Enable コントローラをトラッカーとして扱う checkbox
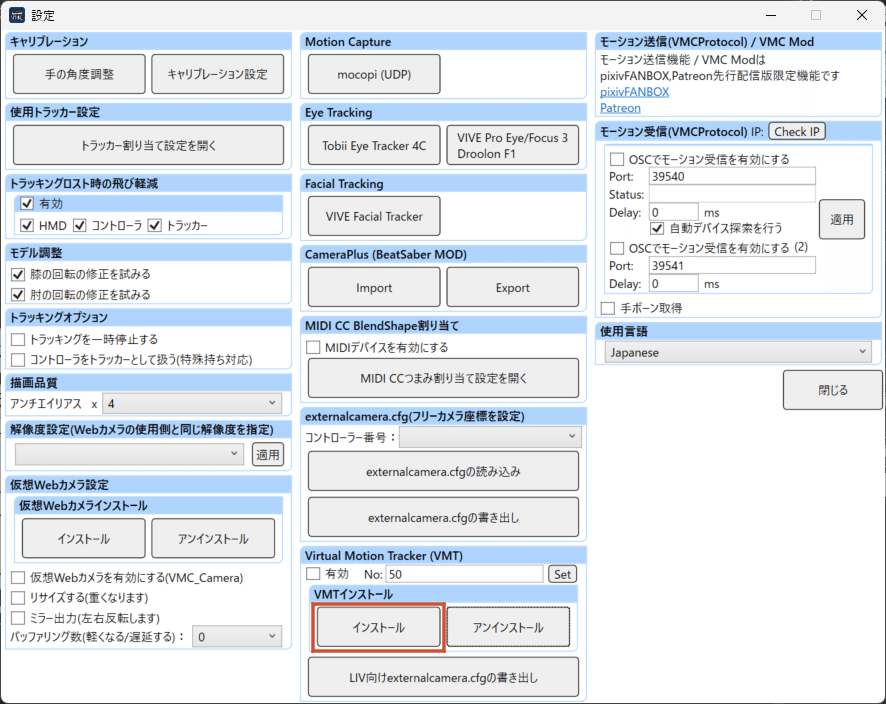Screen dimensions: 886x704 click(x=18, y=359)
